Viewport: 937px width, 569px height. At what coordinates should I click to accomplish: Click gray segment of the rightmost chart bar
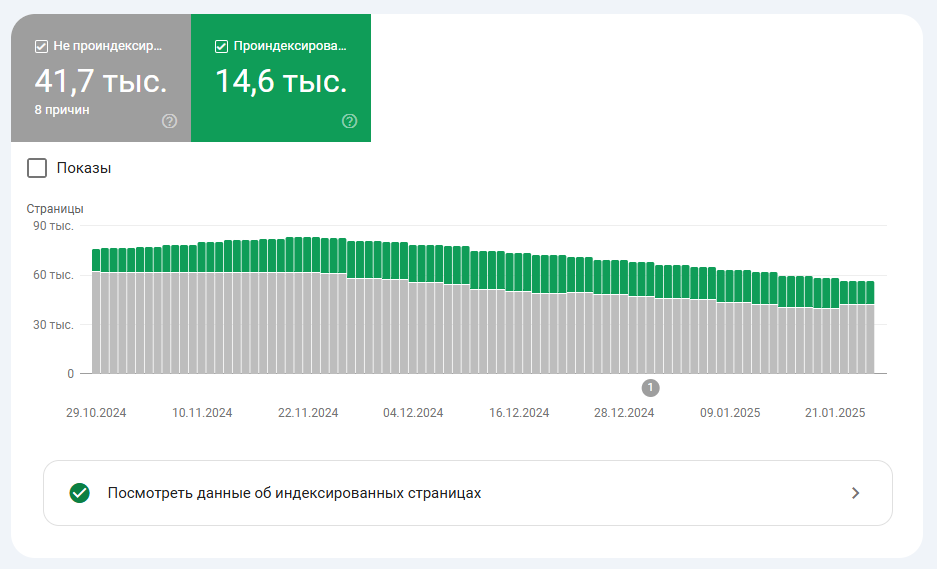(870, 338)
